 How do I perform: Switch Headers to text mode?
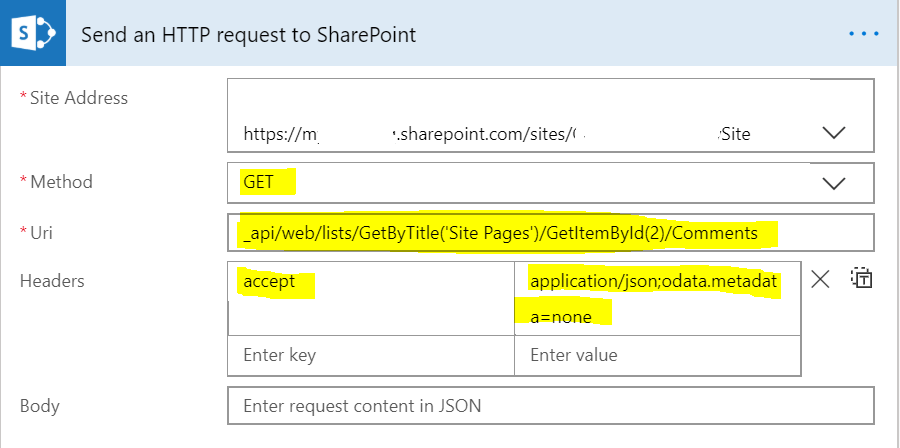tap(860, 280)
